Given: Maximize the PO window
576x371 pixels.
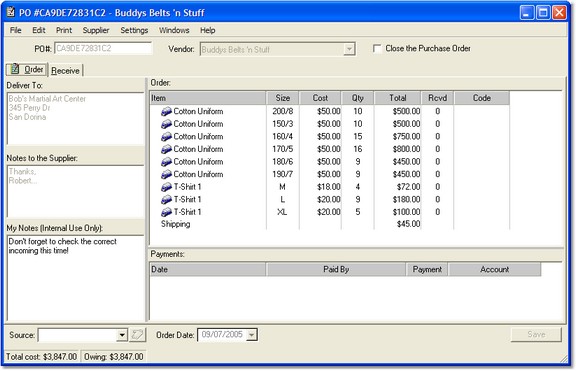Looking at the screenshot, I should click(x=543, y=12).
